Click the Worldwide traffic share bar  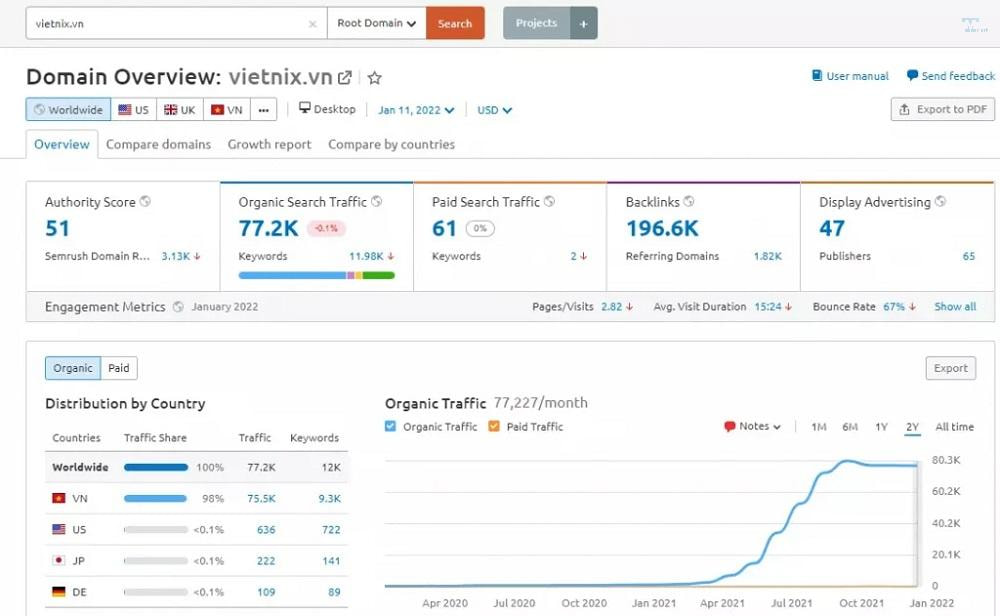point(156,467)
